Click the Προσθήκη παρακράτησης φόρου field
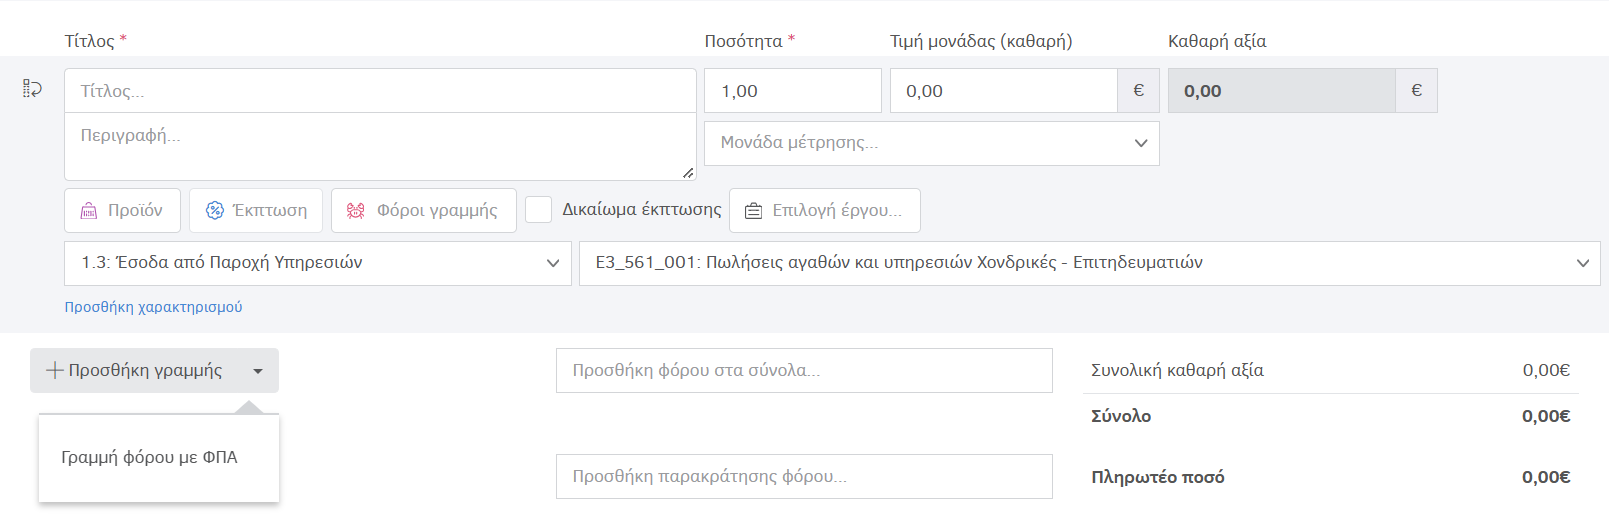 804,477
